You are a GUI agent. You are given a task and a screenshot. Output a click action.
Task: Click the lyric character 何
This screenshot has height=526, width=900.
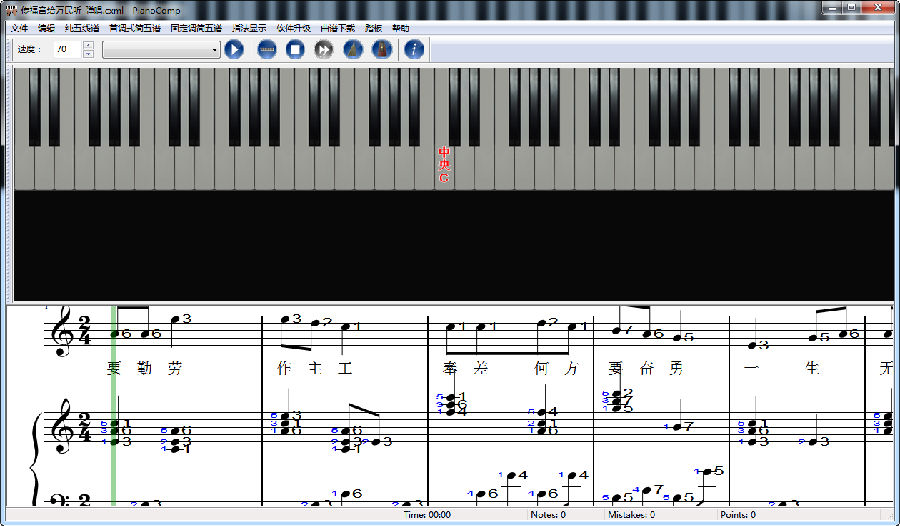pyautogui.click(x=541, y=368)
